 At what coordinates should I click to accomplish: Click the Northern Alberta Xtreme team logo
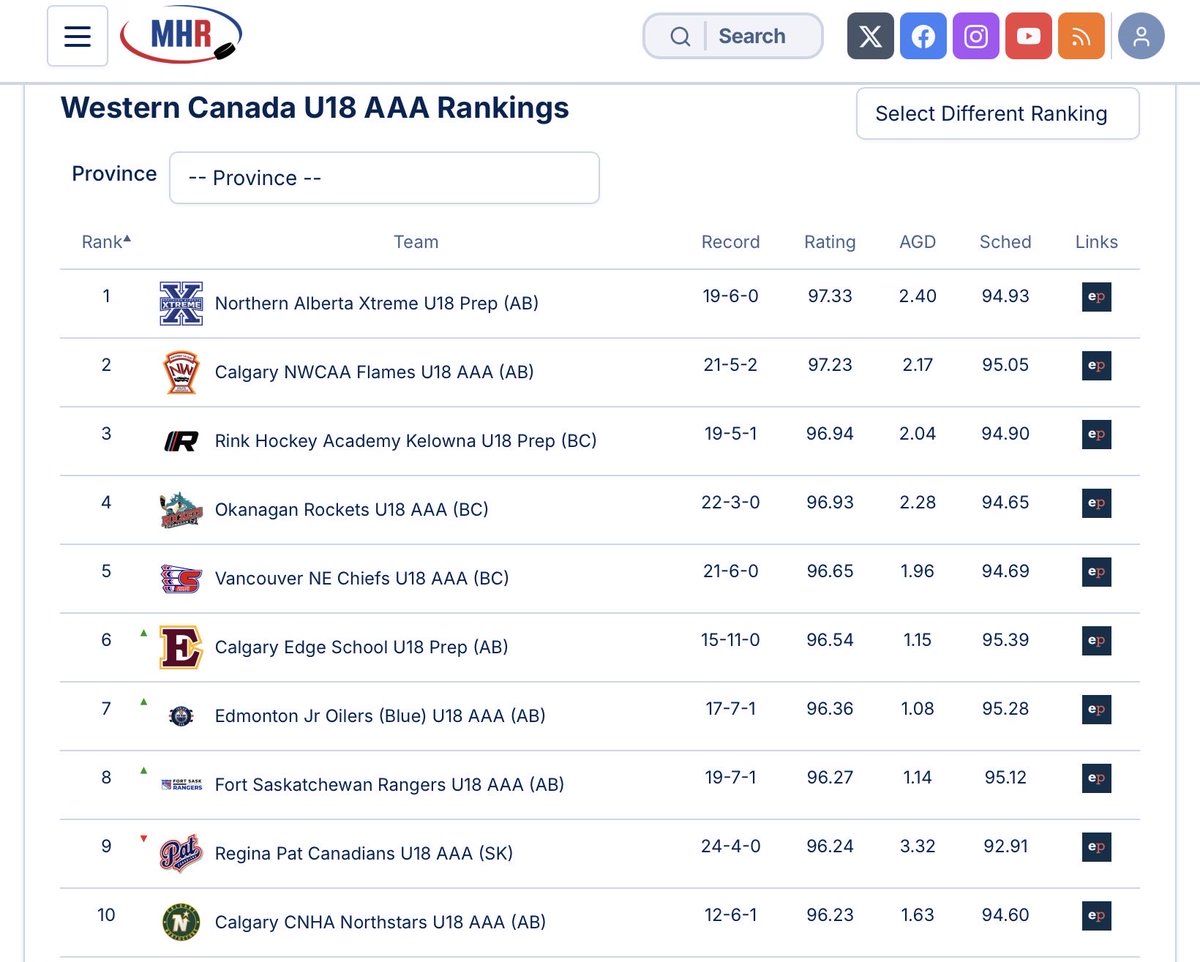(x=181, y=303)
